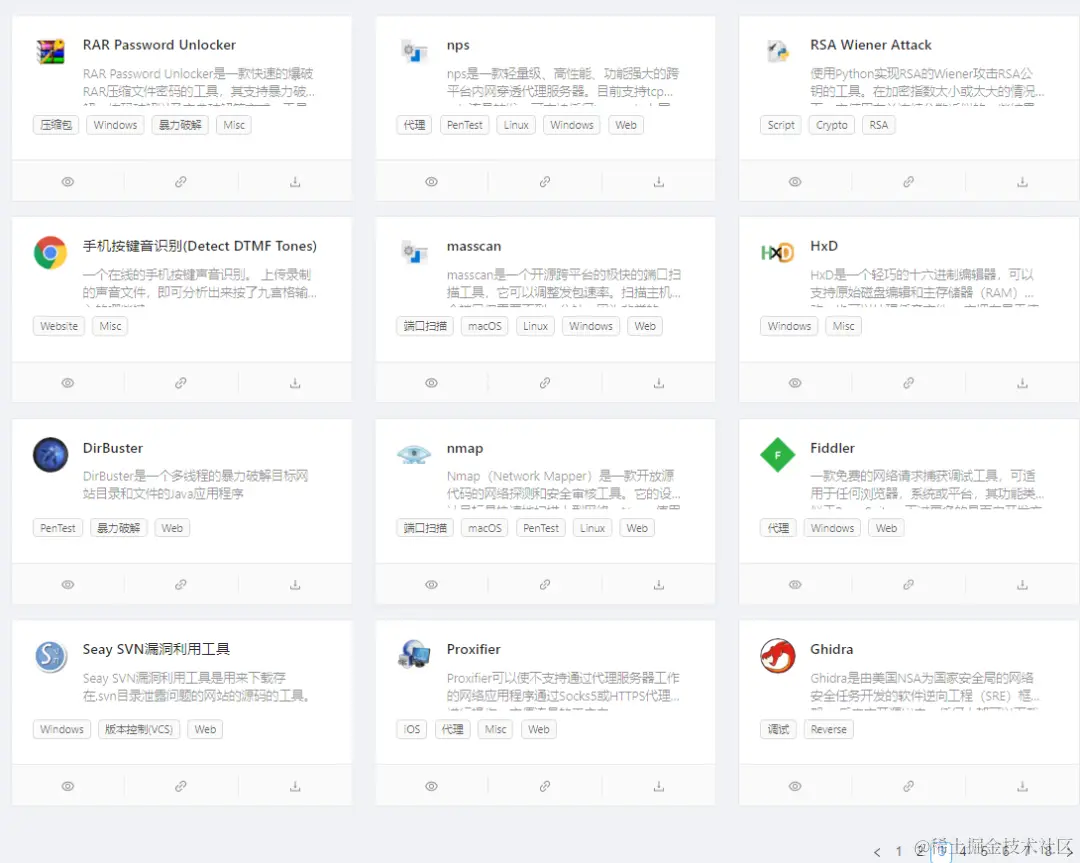This screenshot has width=1080, height=863.
Task: Select the iOS tag on Proxifier
Action: [x=412, y=729]
